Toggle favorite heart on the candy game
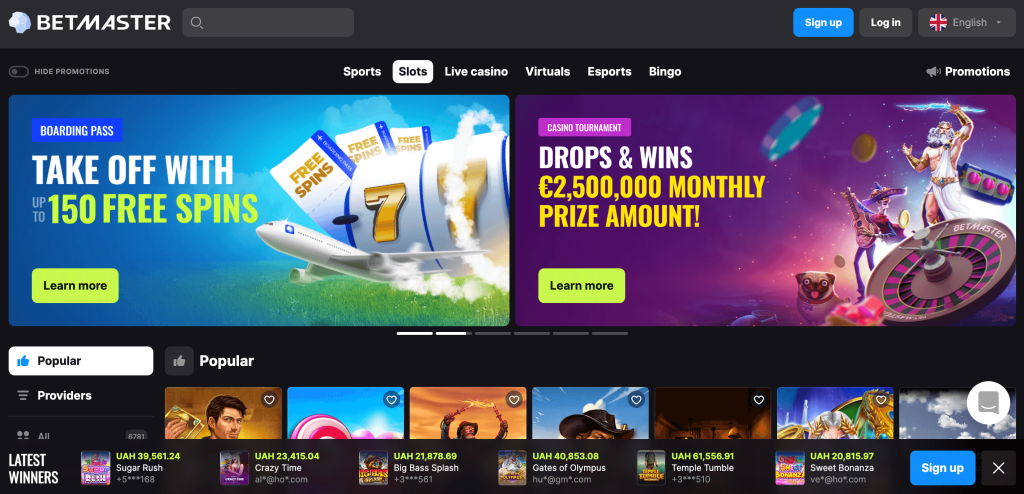This screenshot has width=1024, height=494. click(391, 399)
